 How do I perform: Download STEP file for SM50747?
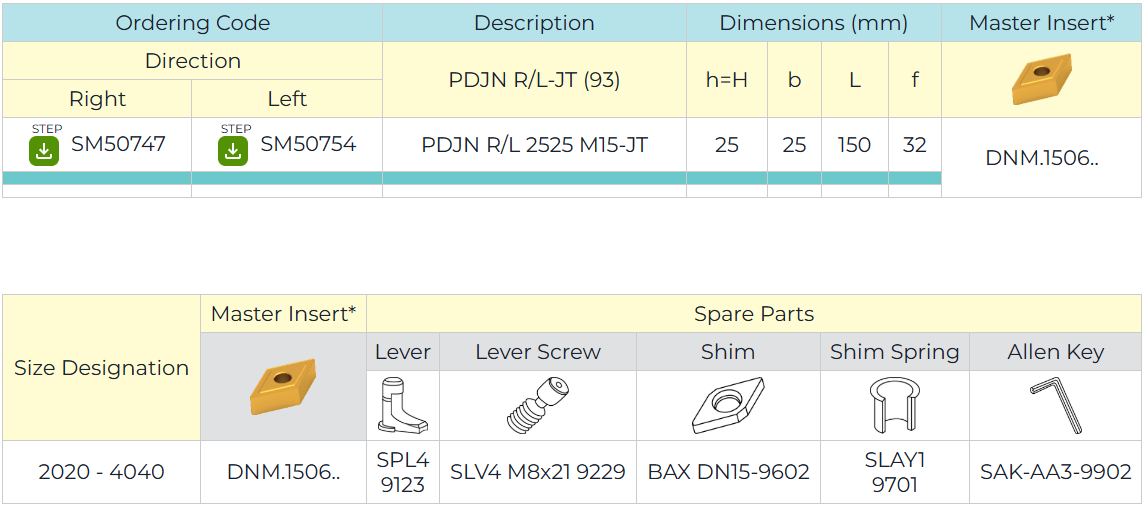[44, 150]
